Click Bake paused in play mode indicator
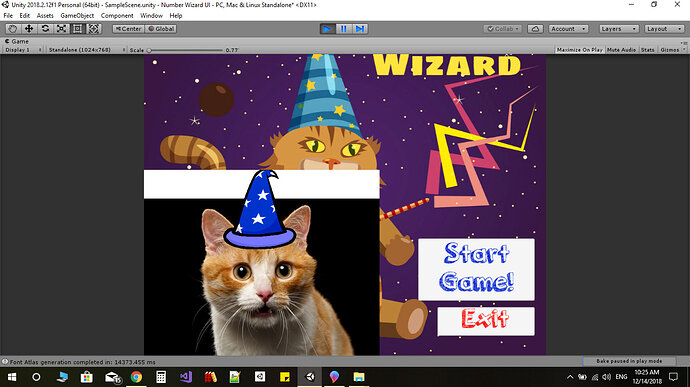Screen dimensions: 690x387 pos(629,361)
